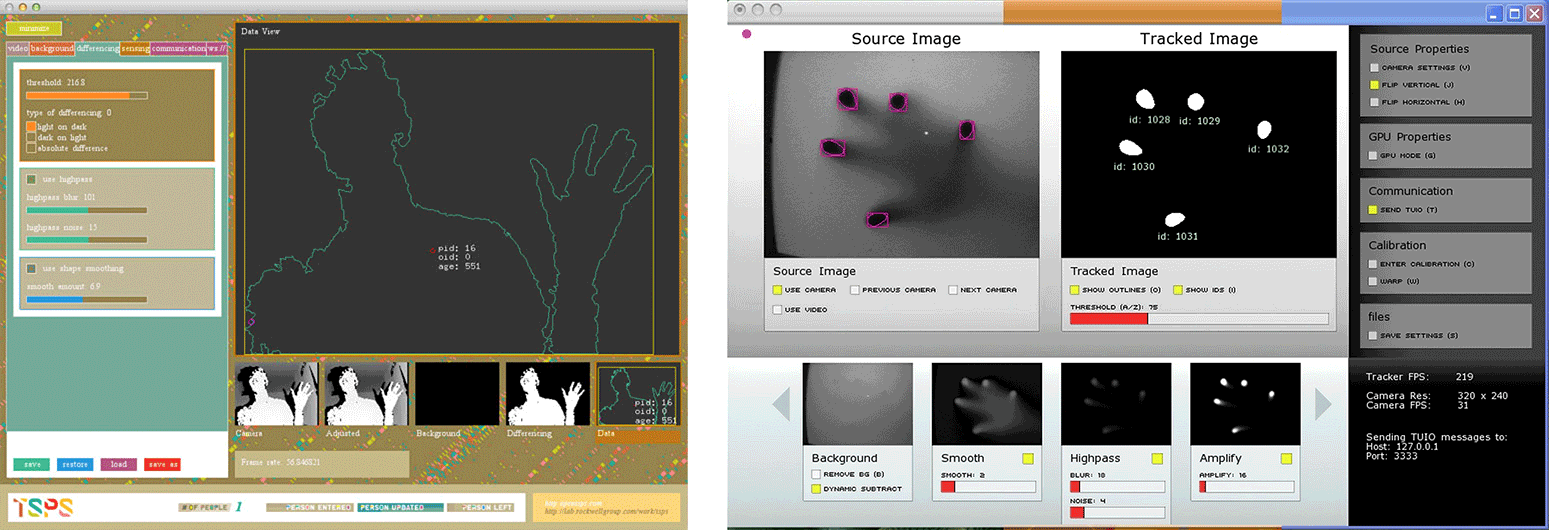
Task: Select the Camera view thumbnail
Action: [x=275, y=395]
